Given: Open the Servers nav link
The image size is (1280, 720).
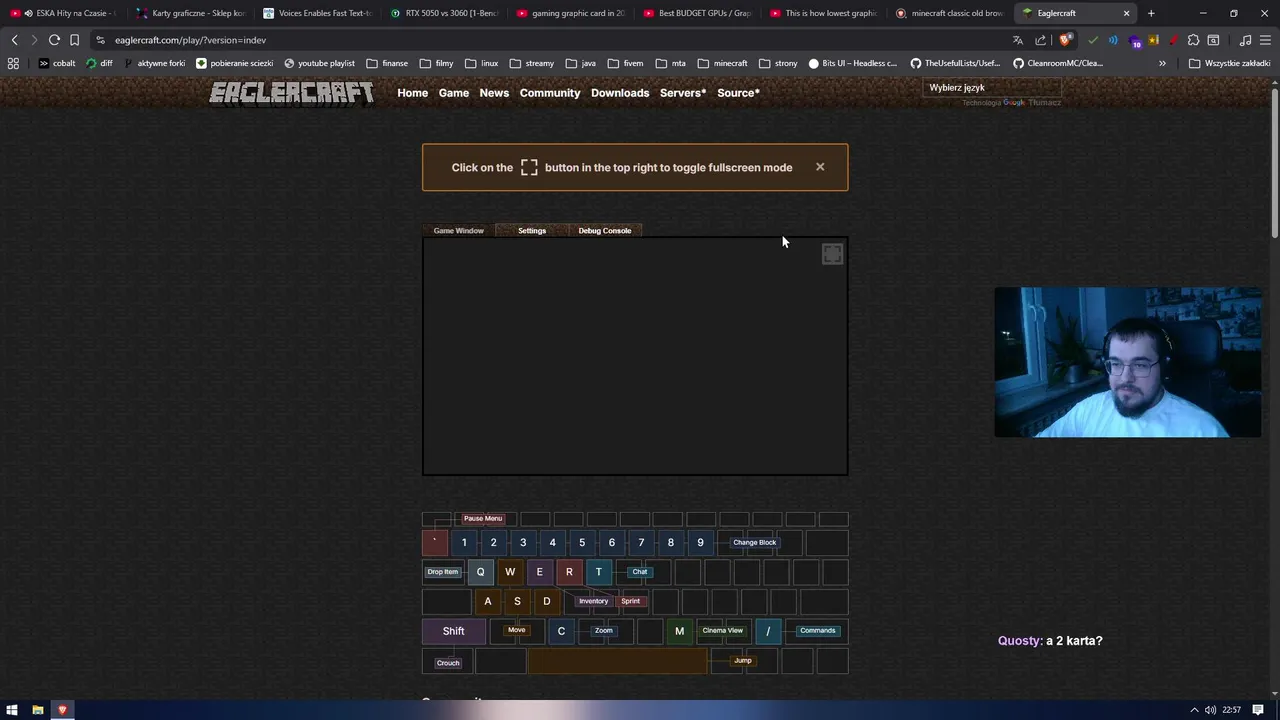Looking at the screenshot, I should [683, 93].
